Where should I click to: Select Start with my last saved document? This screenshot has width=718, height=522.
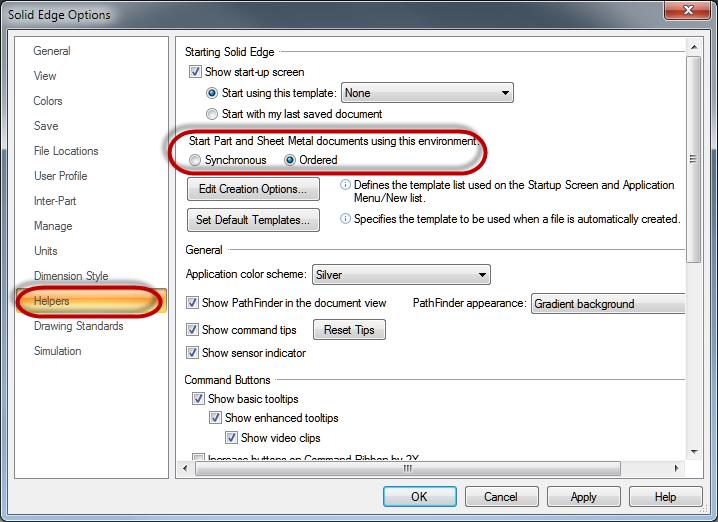[212, 114]
